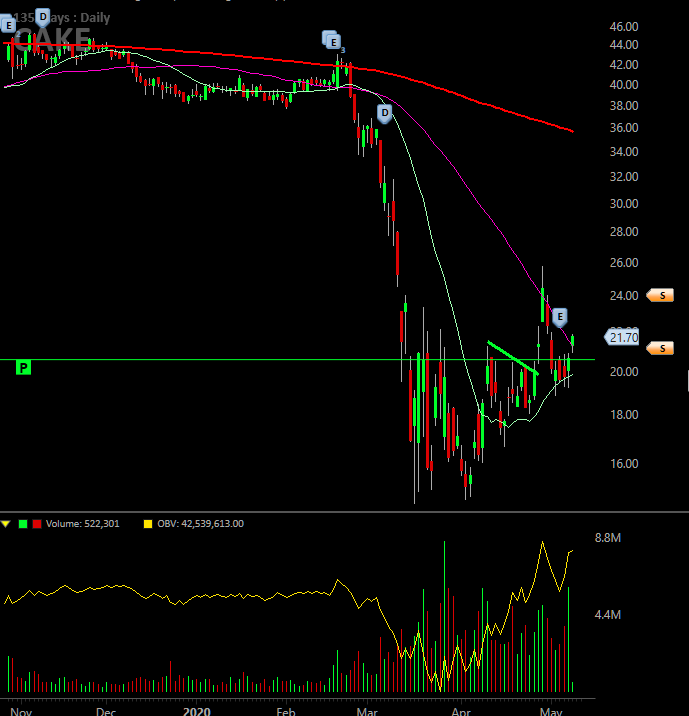Click the lower orange S sell tag
Image resolution: width=689 pixels, height=716 pixels.
pyautogui.click(x=660, y=348)
